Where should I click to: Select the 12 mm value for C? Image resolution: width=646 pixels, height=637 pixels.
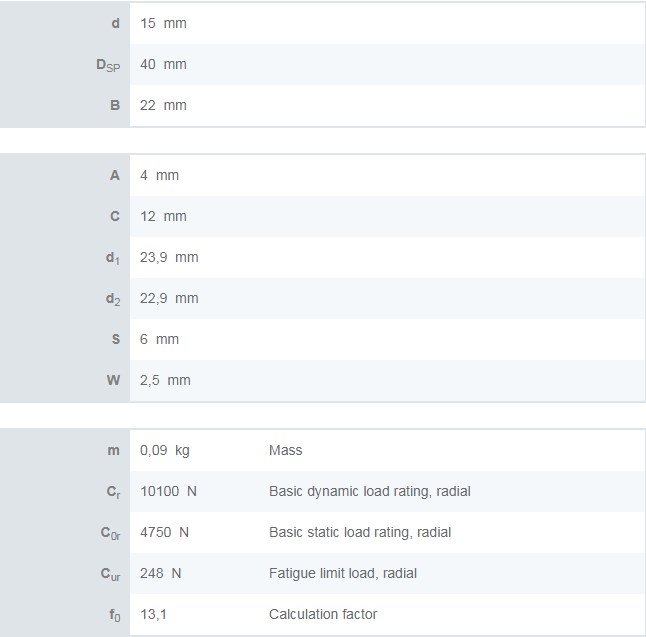[x=163, y=216]
